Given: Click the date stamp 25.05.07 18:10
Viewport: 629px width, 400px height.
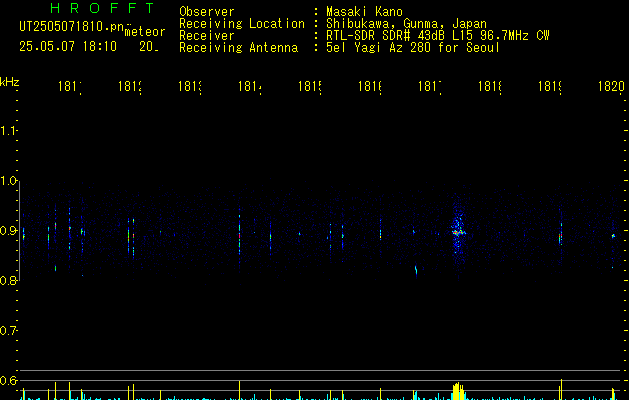Looking at the screenshot, I should [x=68, y=46].
